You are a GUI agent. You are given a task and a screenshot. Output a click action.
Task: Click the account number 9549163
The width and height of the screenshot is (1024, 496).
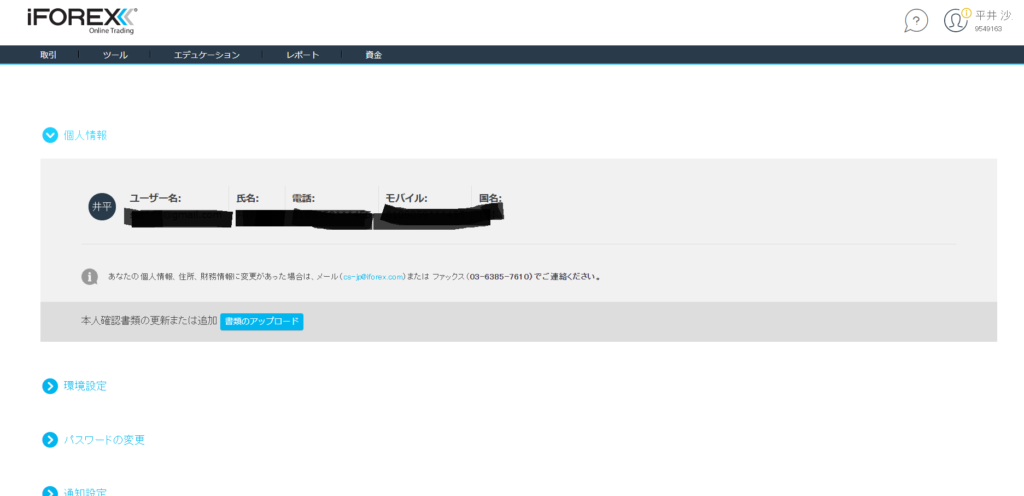988,29
